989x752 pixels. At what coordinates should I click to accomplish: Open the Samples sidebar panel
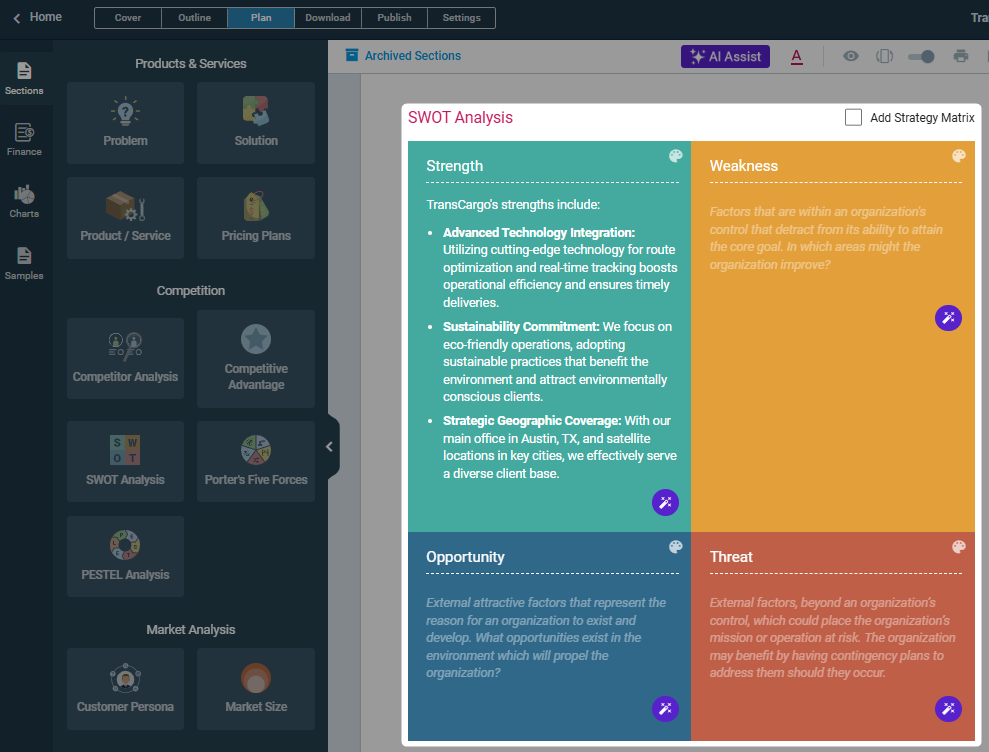(24, 263)
